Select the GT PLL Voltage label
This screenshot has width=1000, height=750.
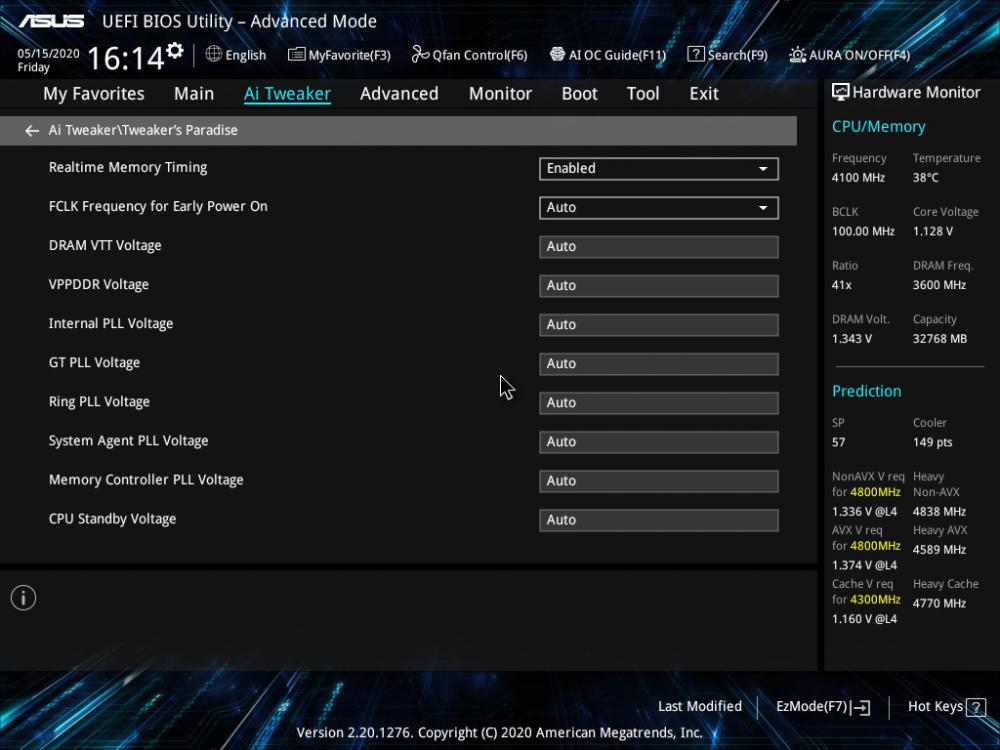coord(94,363)
